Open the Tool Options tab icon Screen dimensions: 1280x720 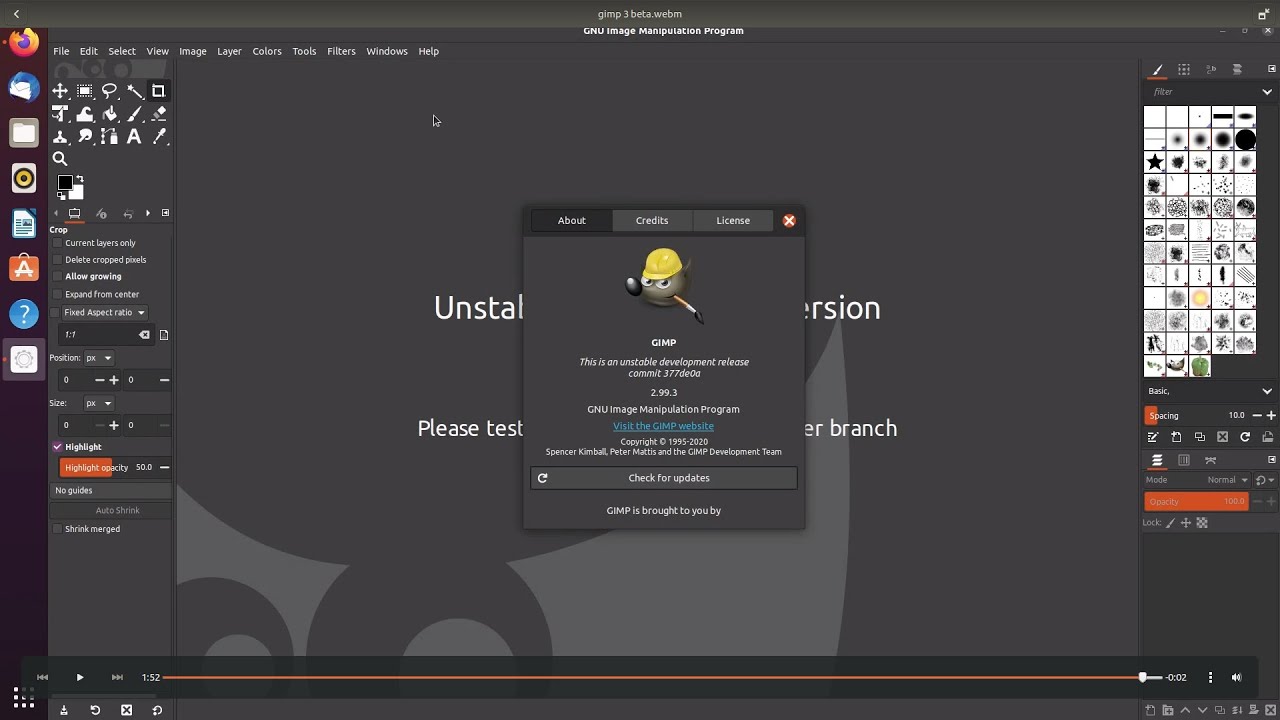coord(74,213)
